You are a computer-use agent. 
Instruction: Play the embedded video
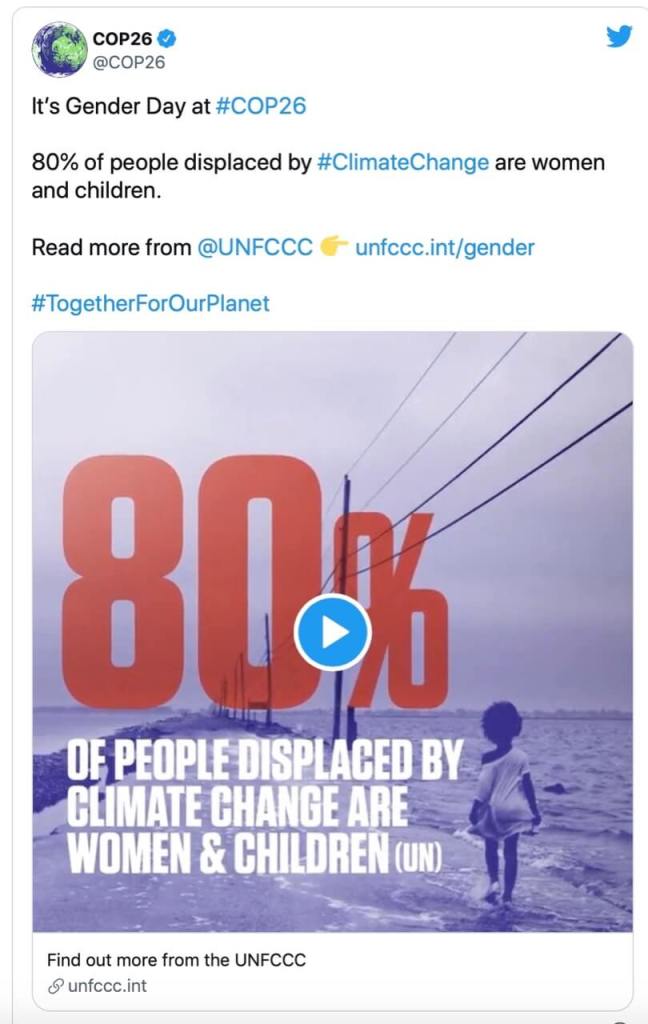332,632
